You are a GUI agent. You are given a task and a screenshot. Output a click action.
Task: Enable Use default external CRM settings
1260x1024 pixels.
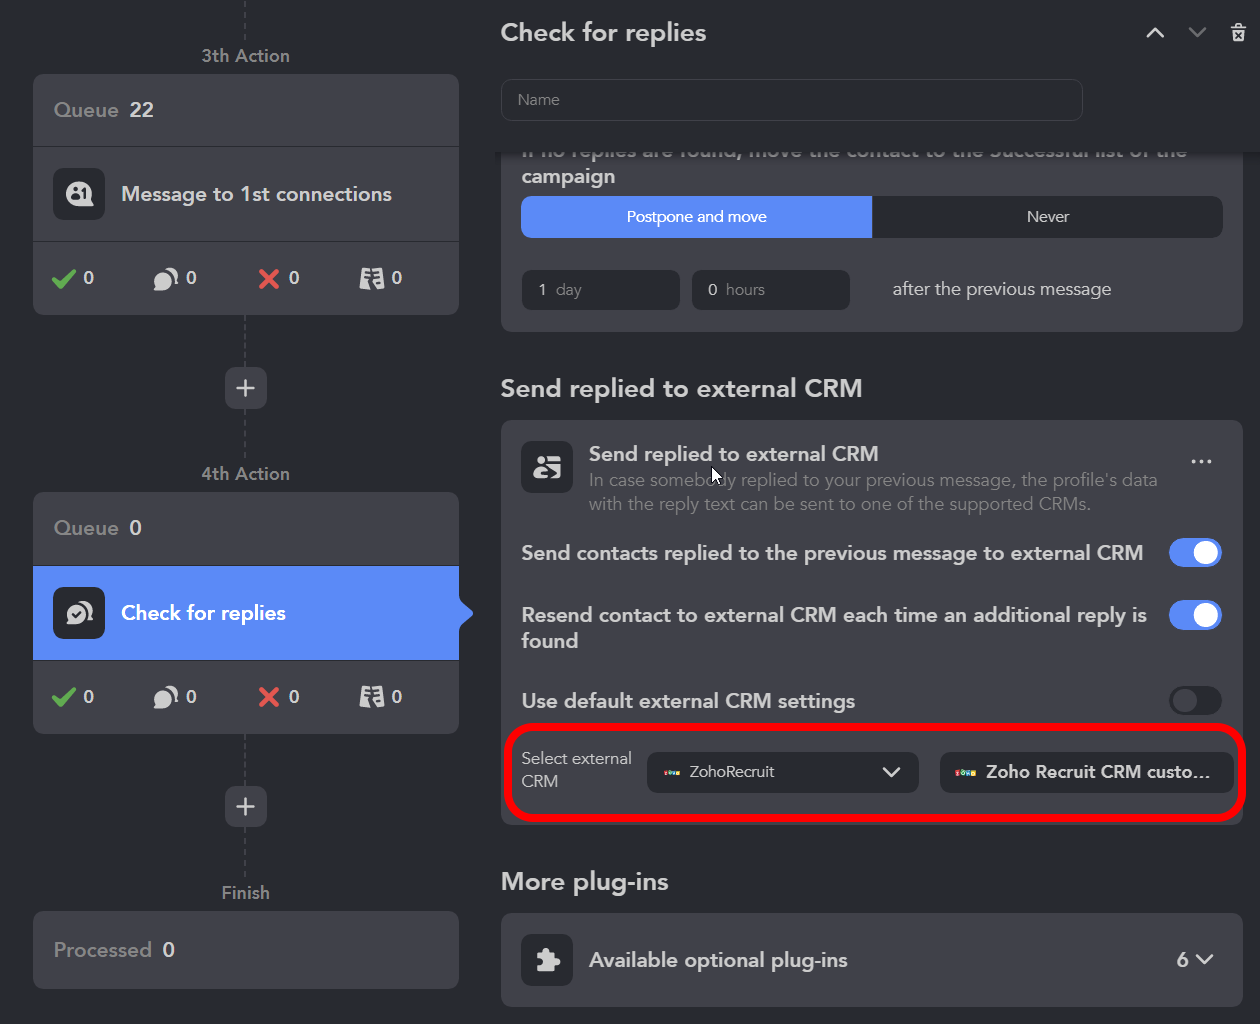click(1195, 701)
